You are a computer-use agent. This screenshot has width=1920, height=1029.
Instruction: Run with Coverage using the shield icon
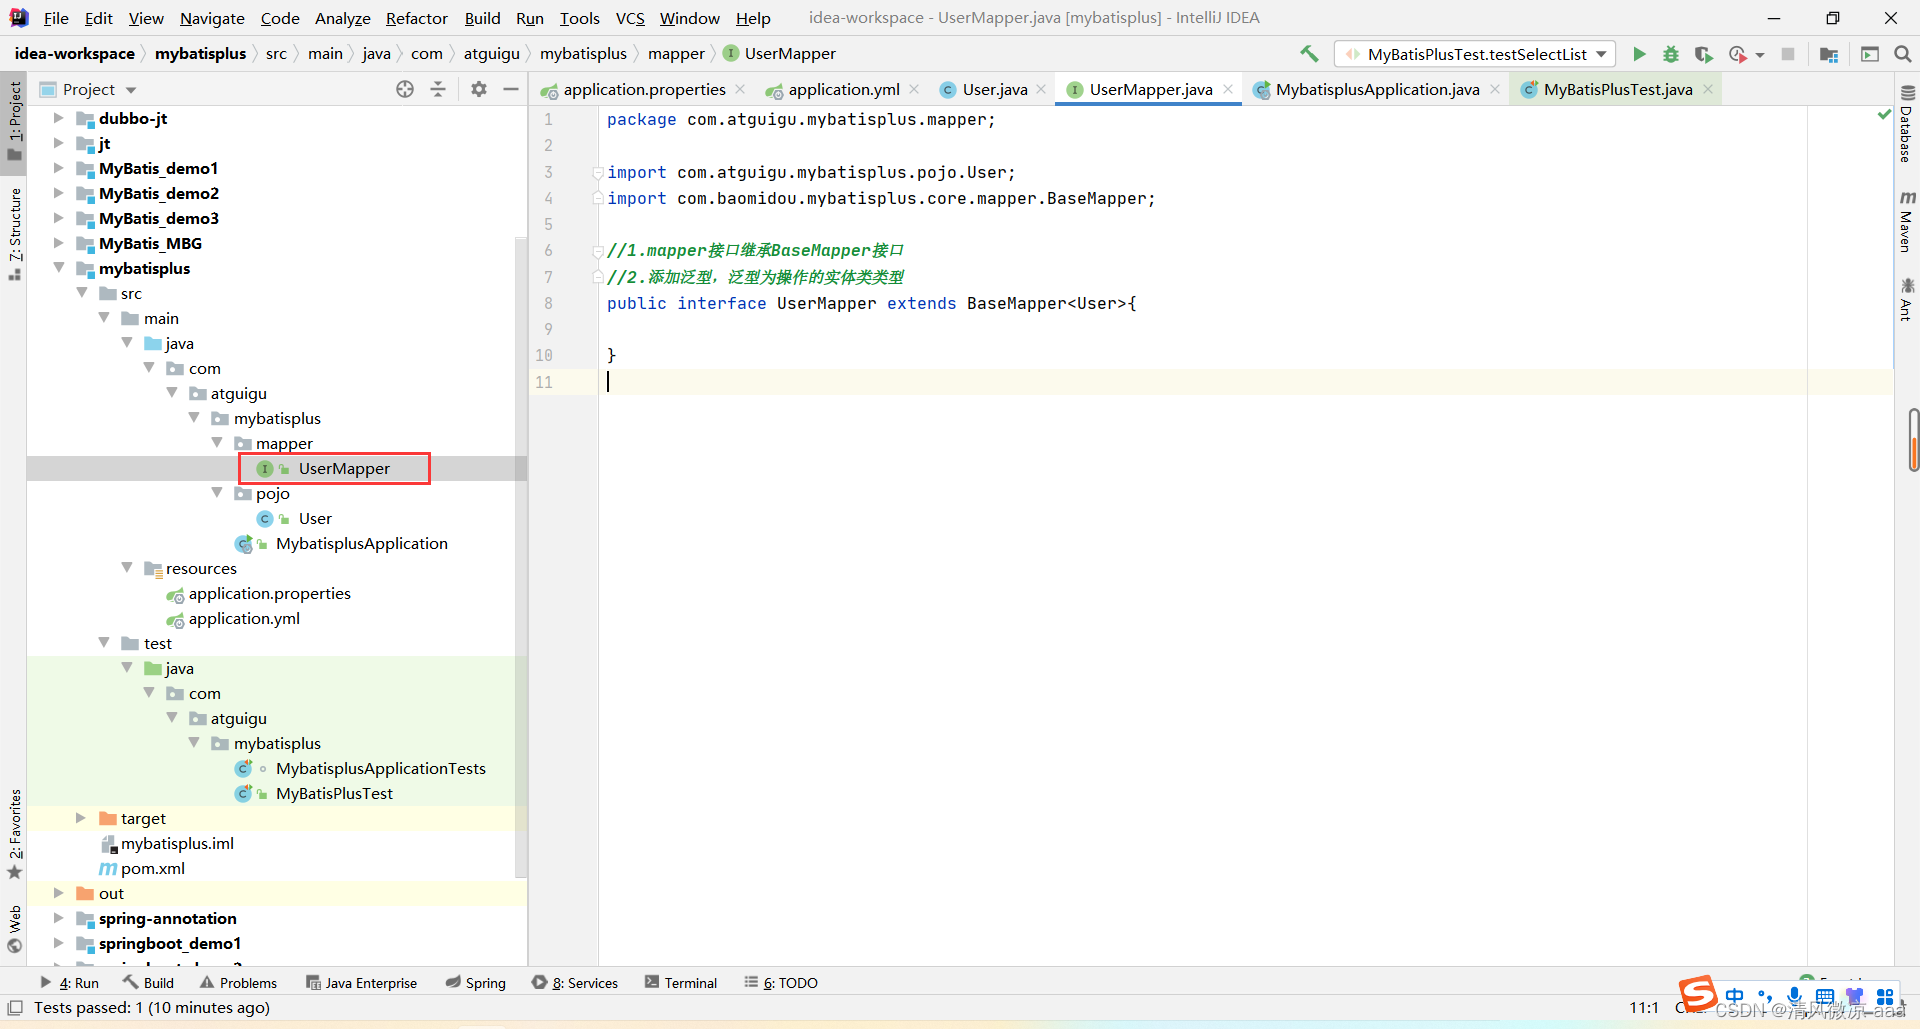pyautogui.click(x=1703, y=54)
